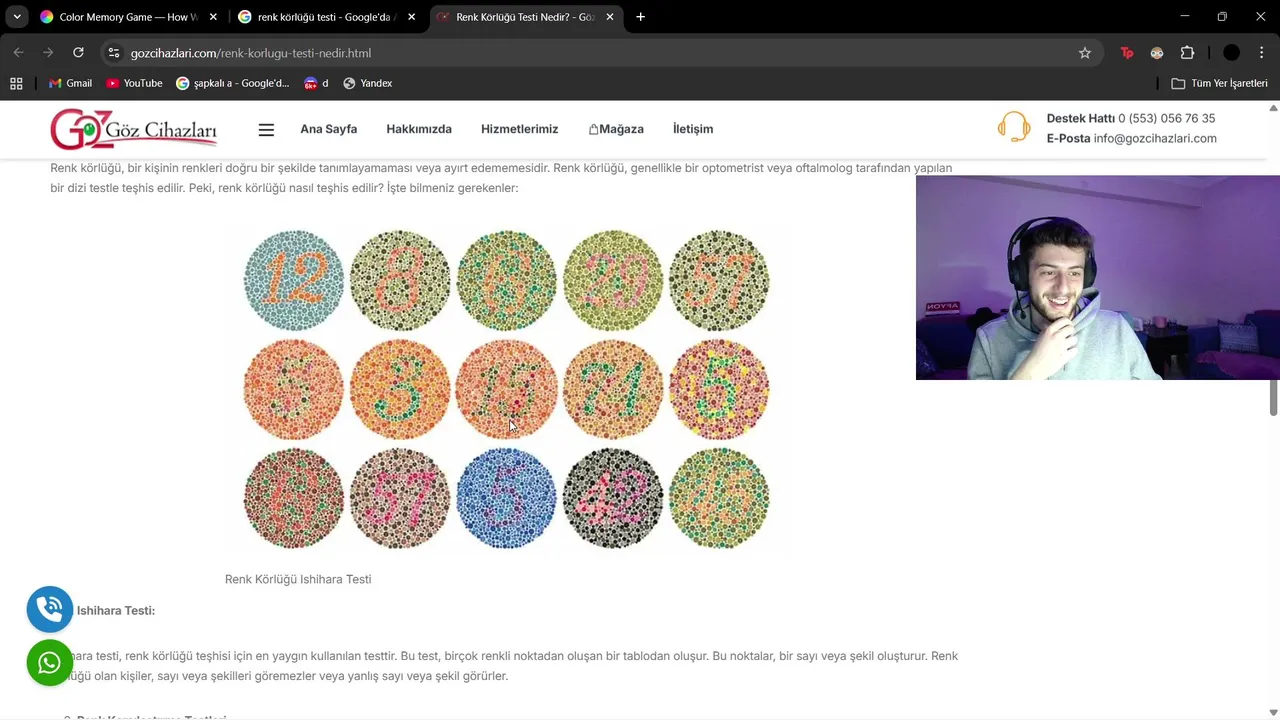Open the profile avatar in the toolbar

pyautogui.click(x=1232, y=53)
